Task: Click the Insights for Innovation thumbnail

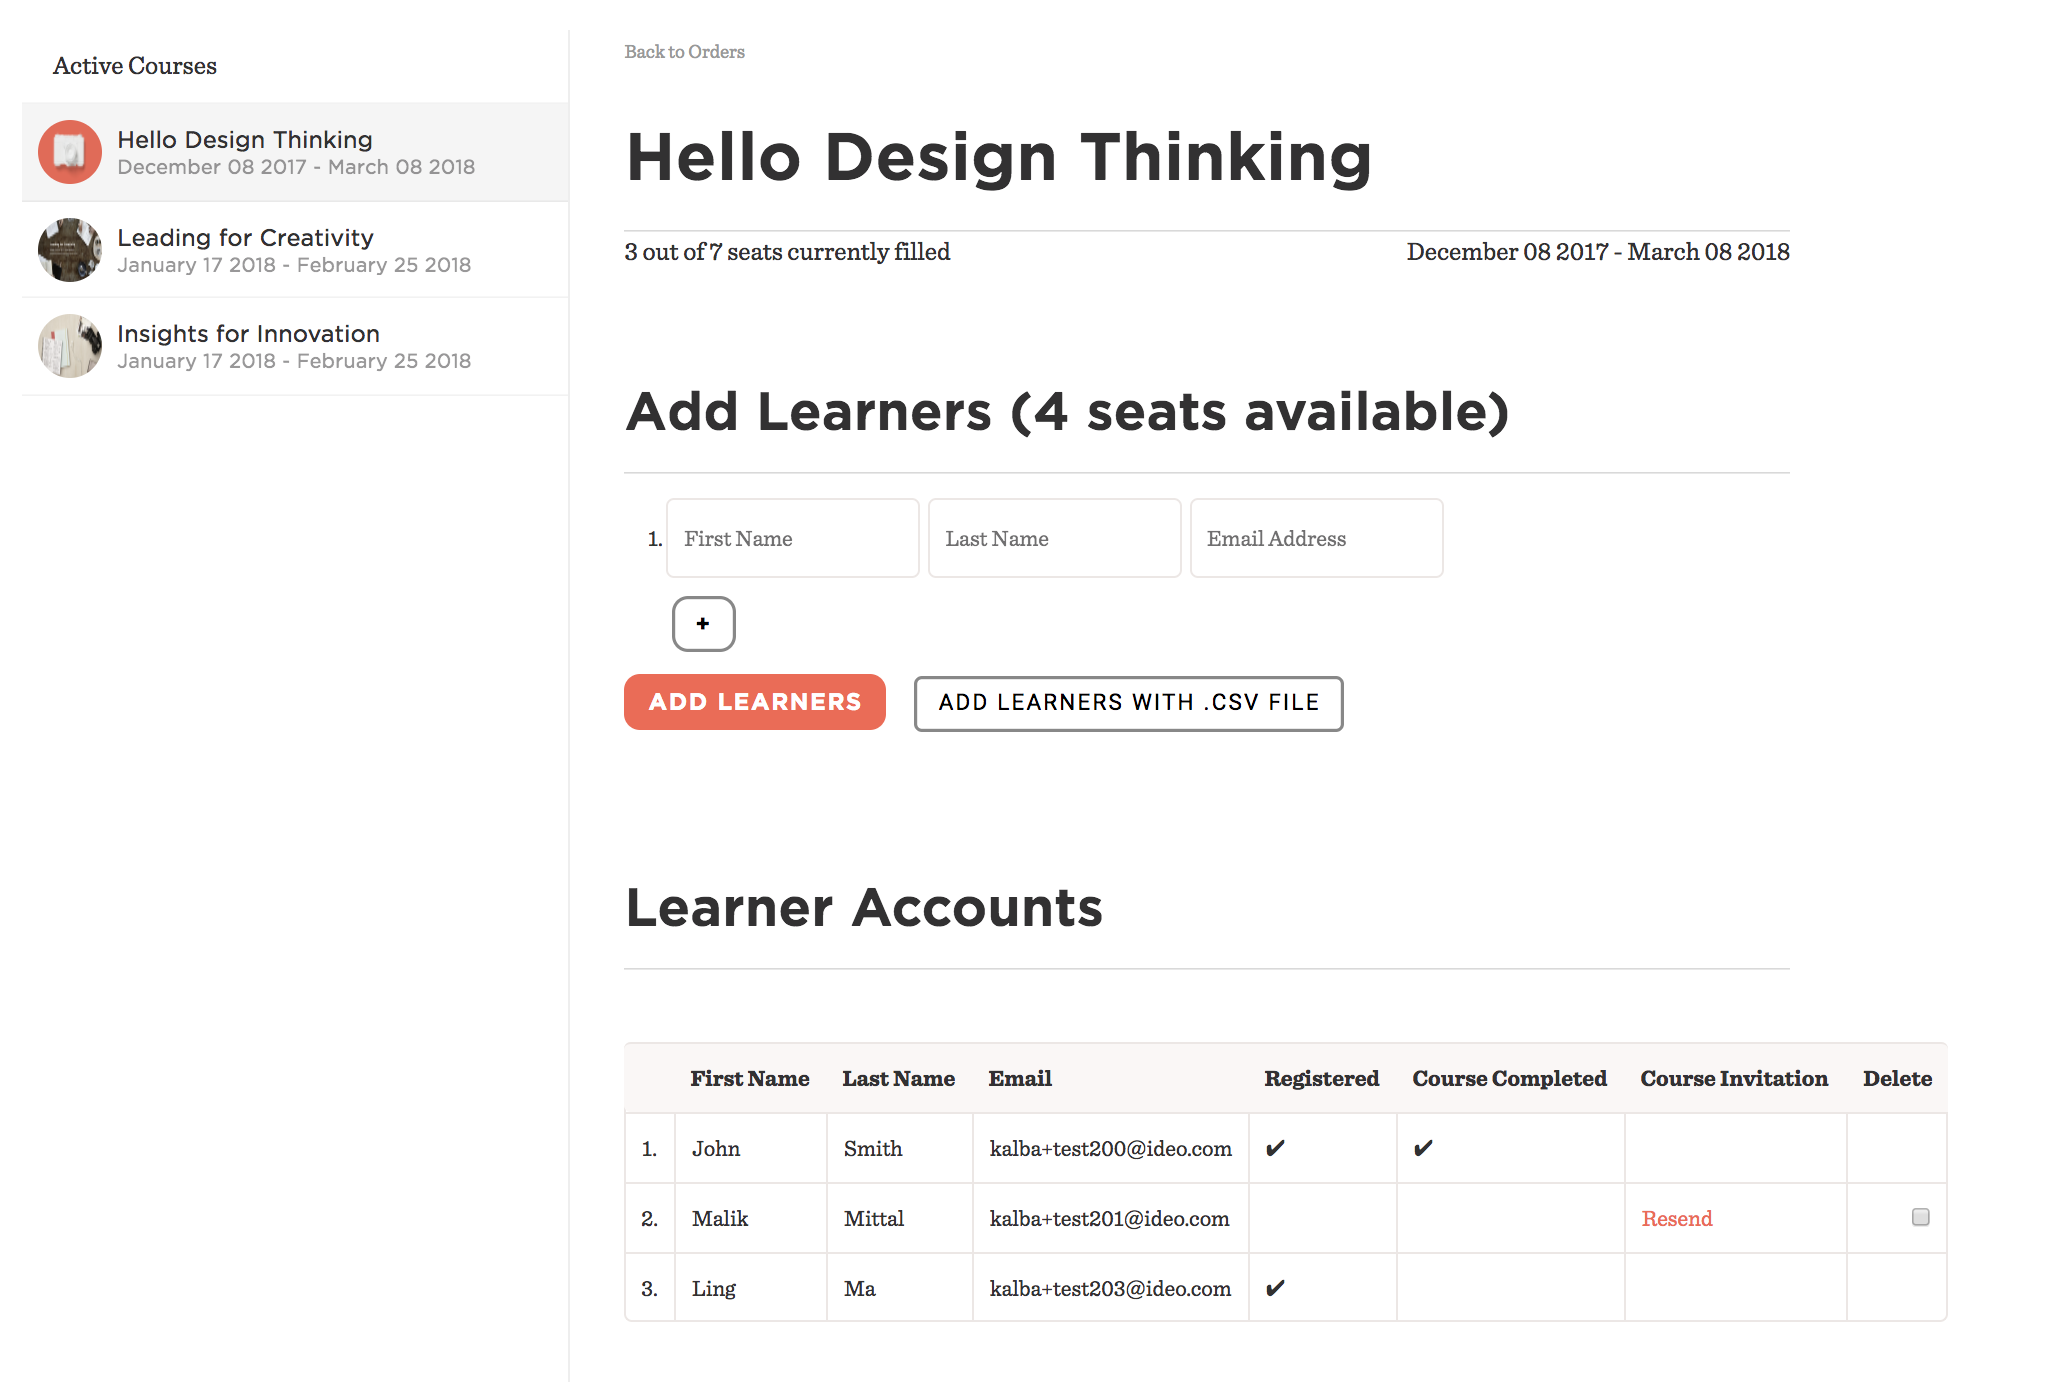Action: 69,346
